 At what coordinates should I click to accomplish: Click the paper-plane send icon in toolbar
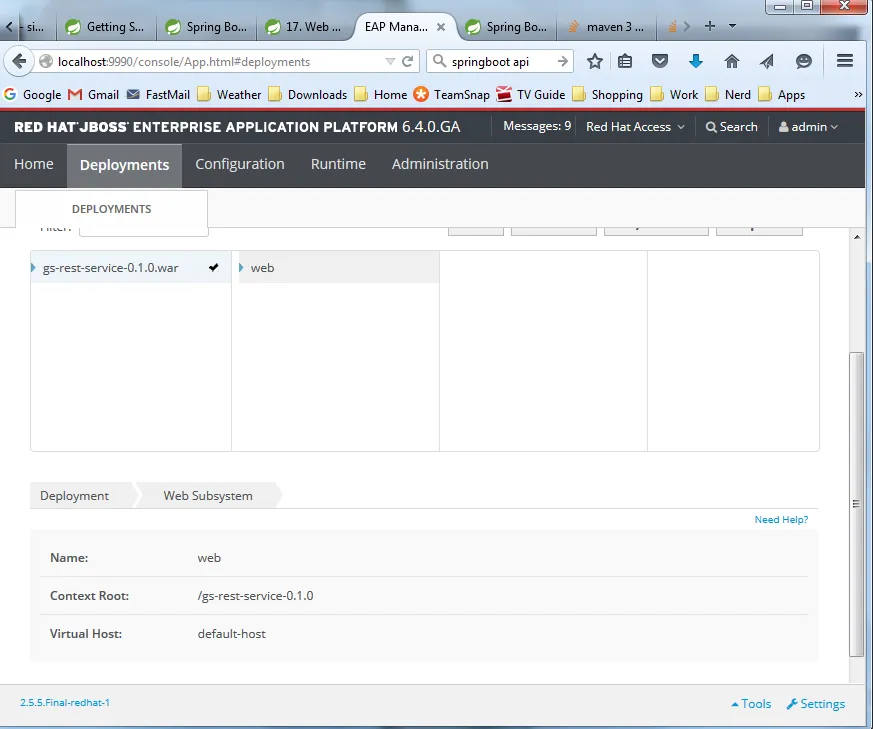pos(767,61)
